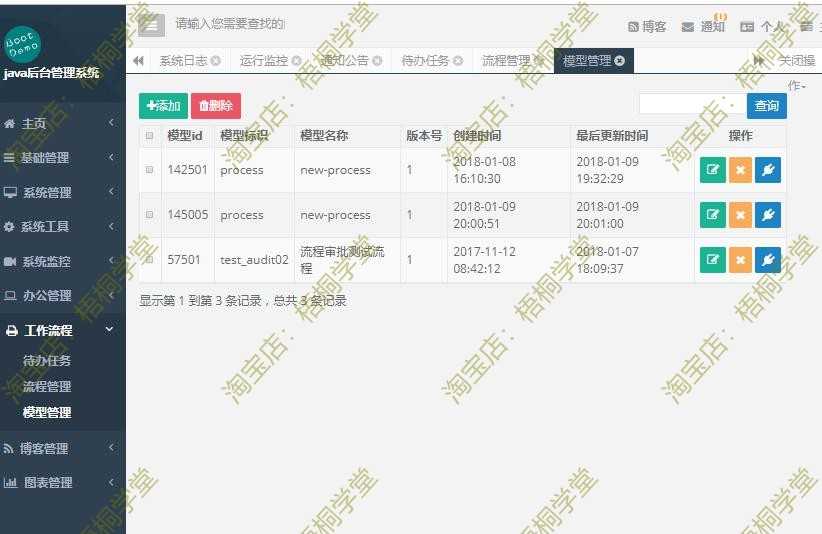Click the hamburger menu toggle icon
The height and width of the screenshot is (534, 822).
pos(152,25)
